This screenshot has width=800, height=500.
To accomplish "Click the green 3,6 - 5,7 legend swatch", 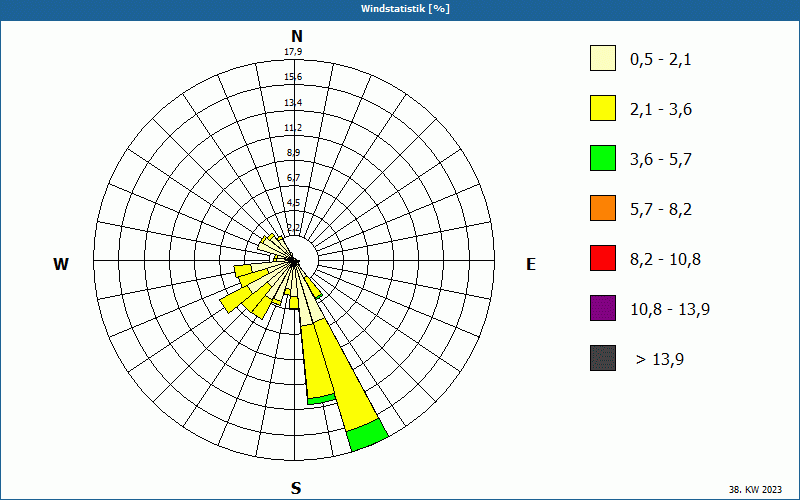I will point(603,158).
